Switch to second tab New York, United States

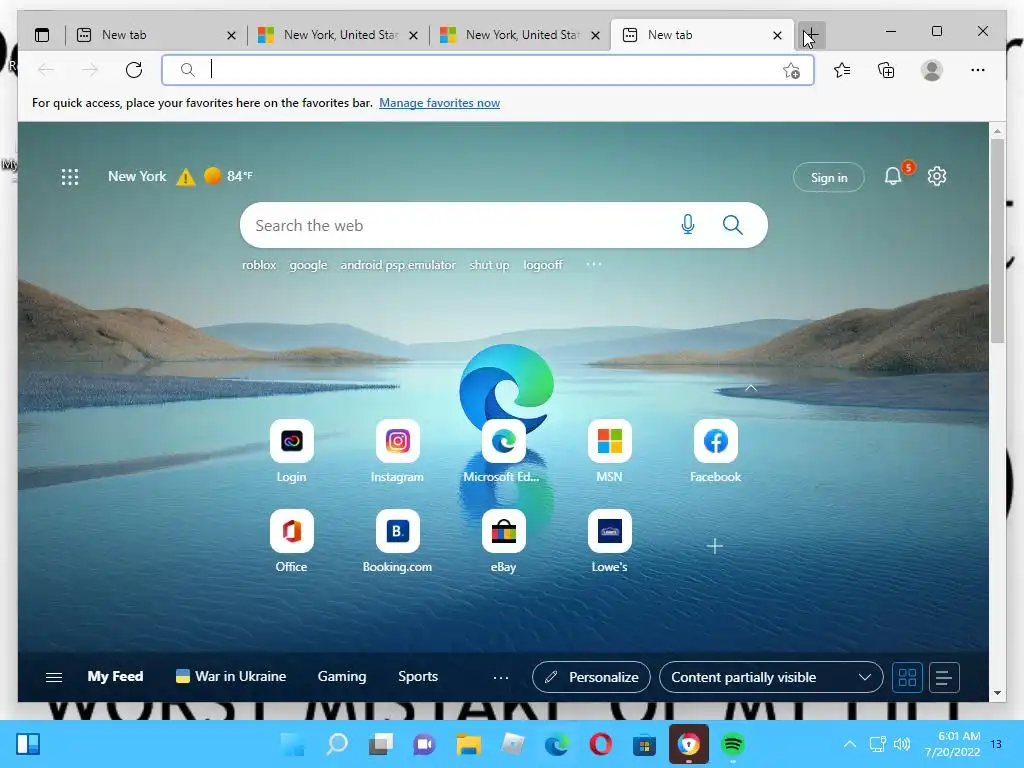tap(338, 35)
